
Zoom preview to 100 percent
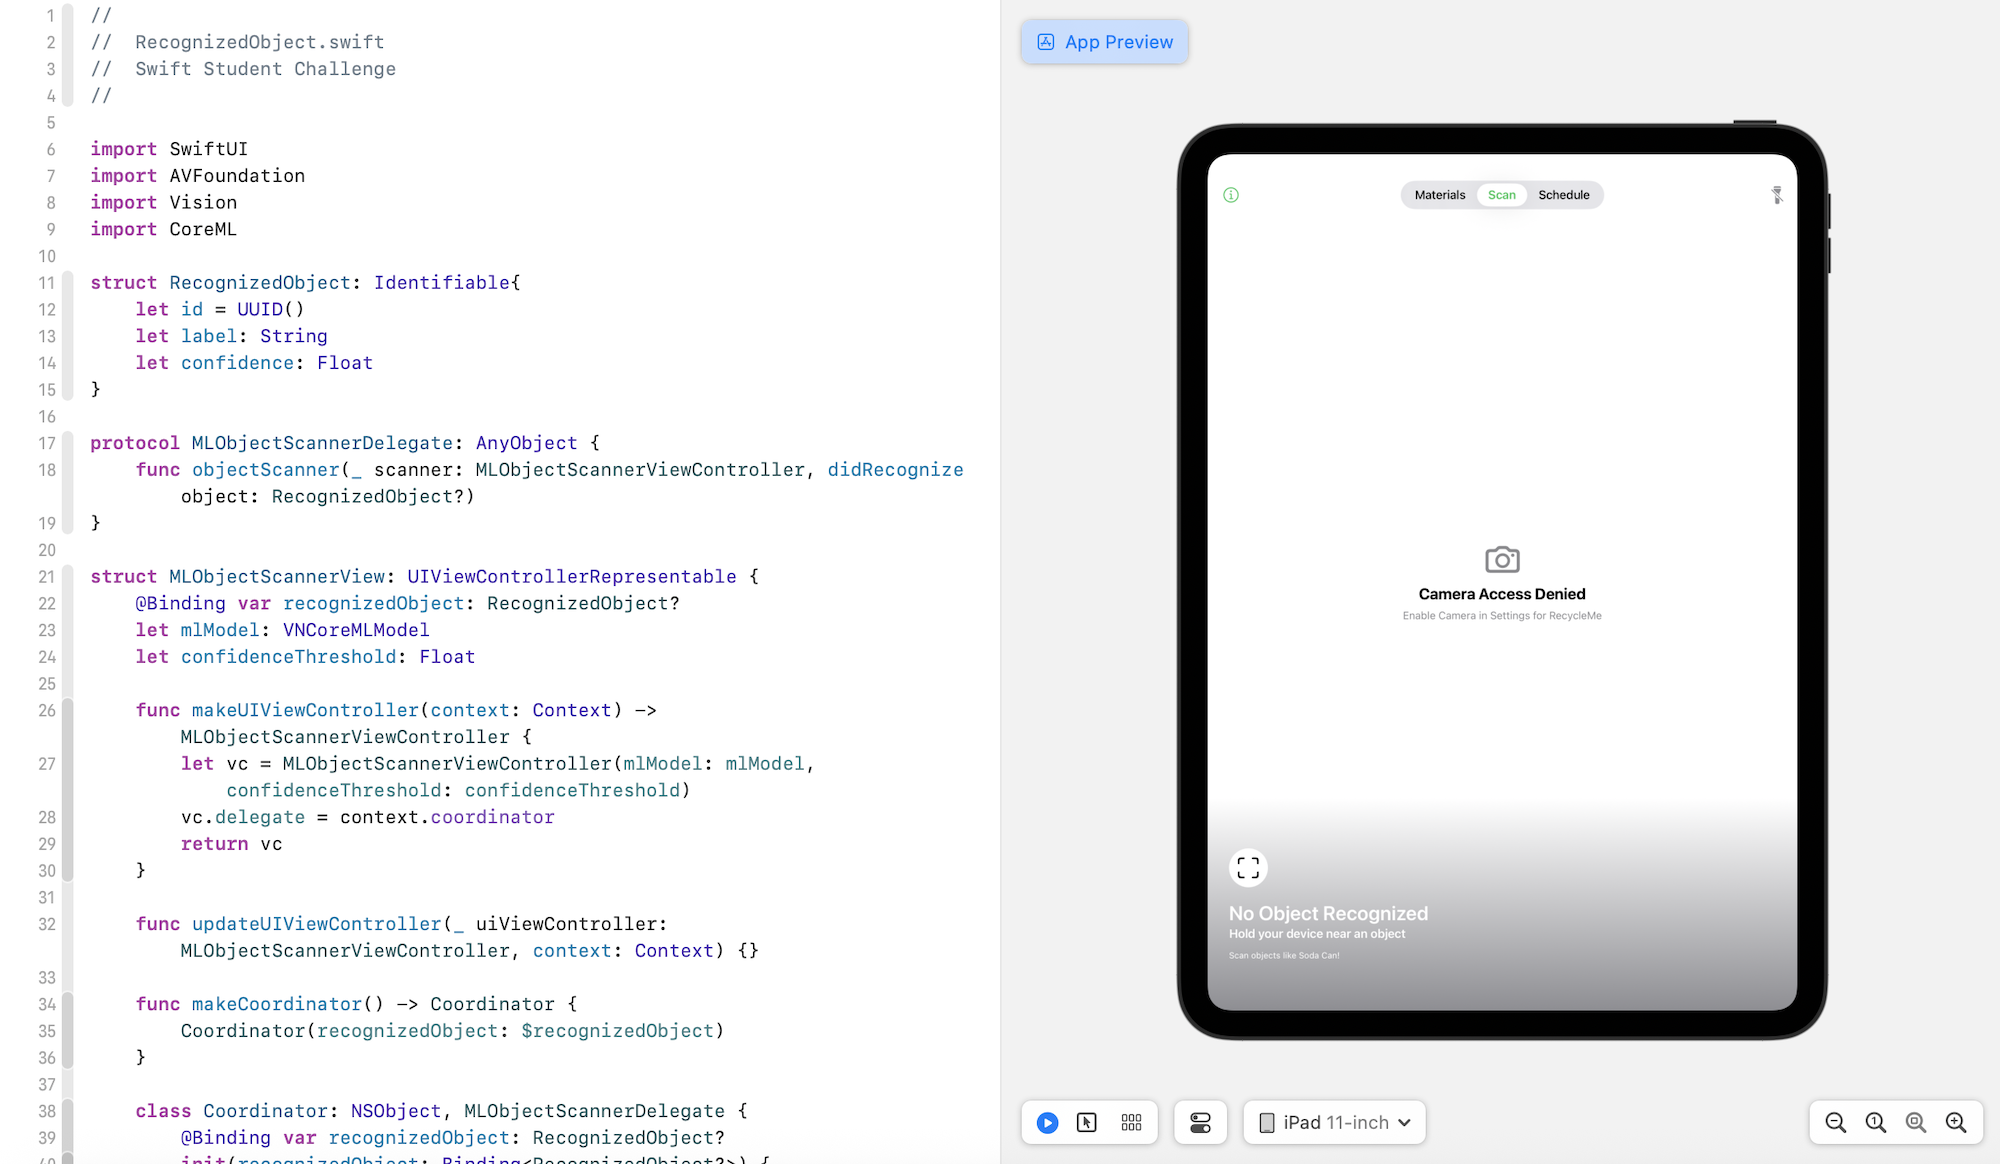[1875, 1123]
